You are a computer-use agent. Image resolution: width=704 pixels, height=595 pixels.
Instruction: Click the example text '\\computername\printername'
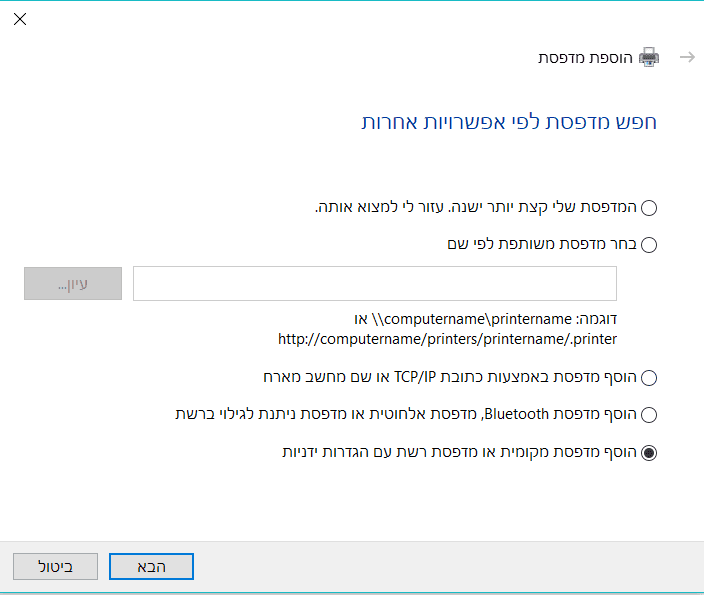pyautogui.click(x=472, y=319)
